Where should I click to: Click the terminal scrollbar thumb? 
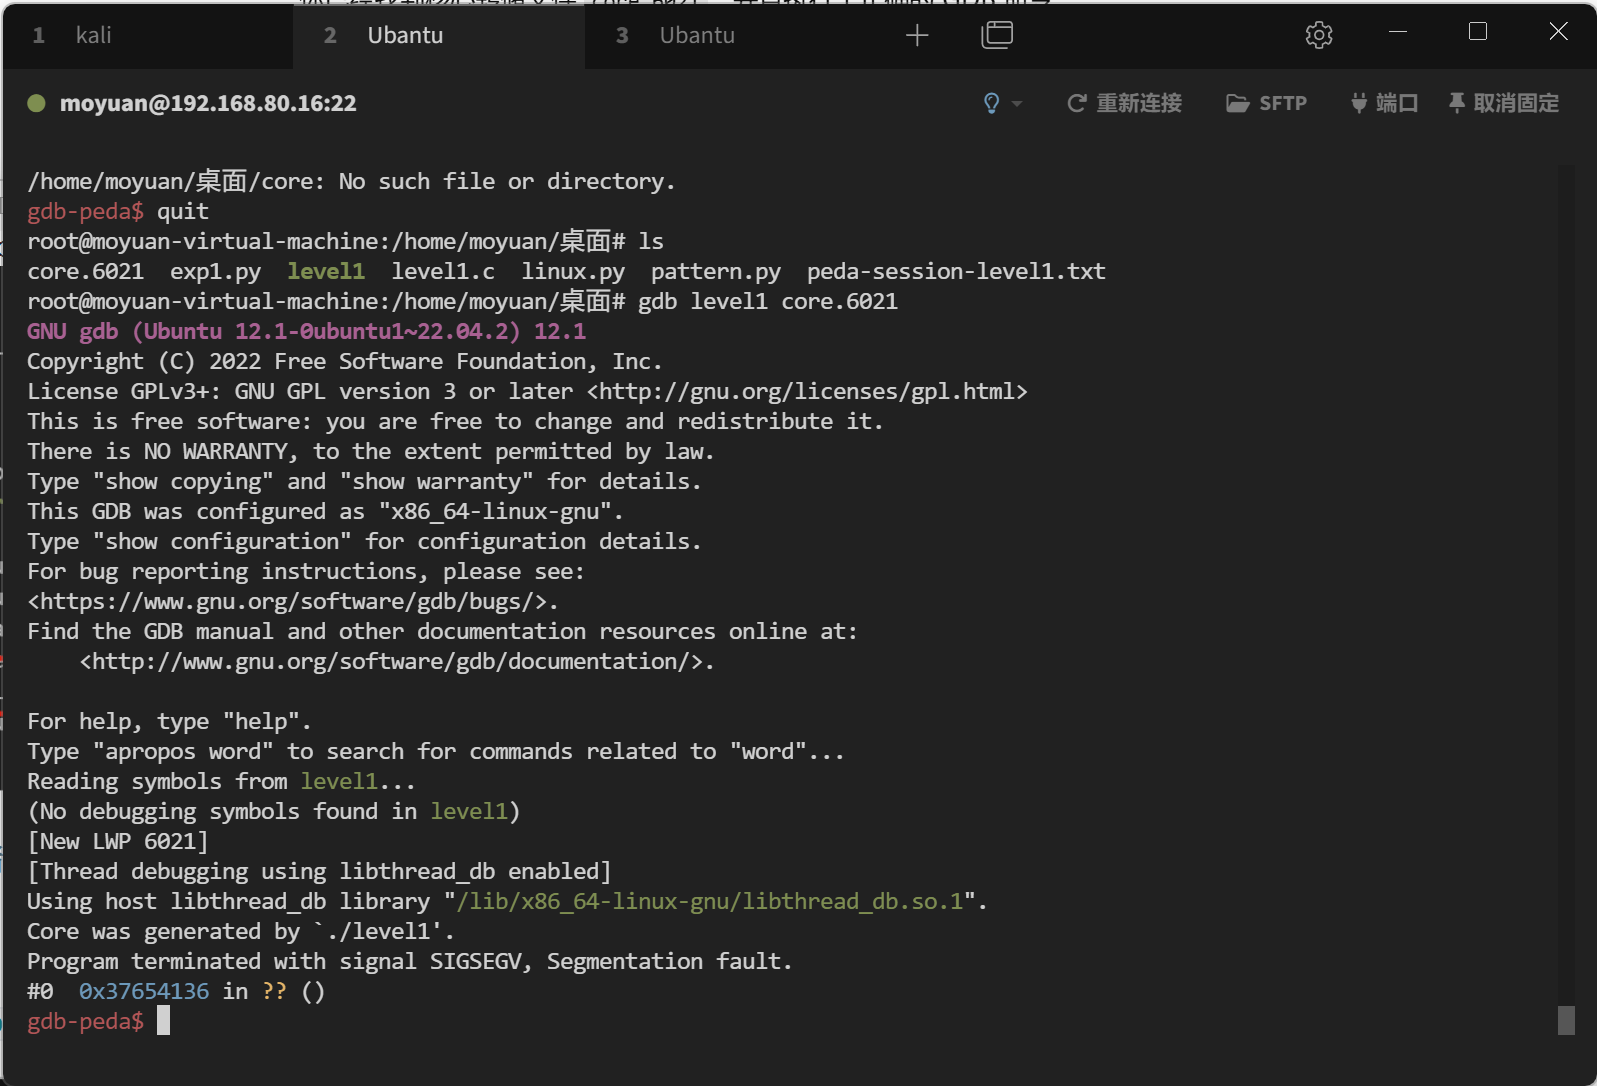tap(1566, 1019)
